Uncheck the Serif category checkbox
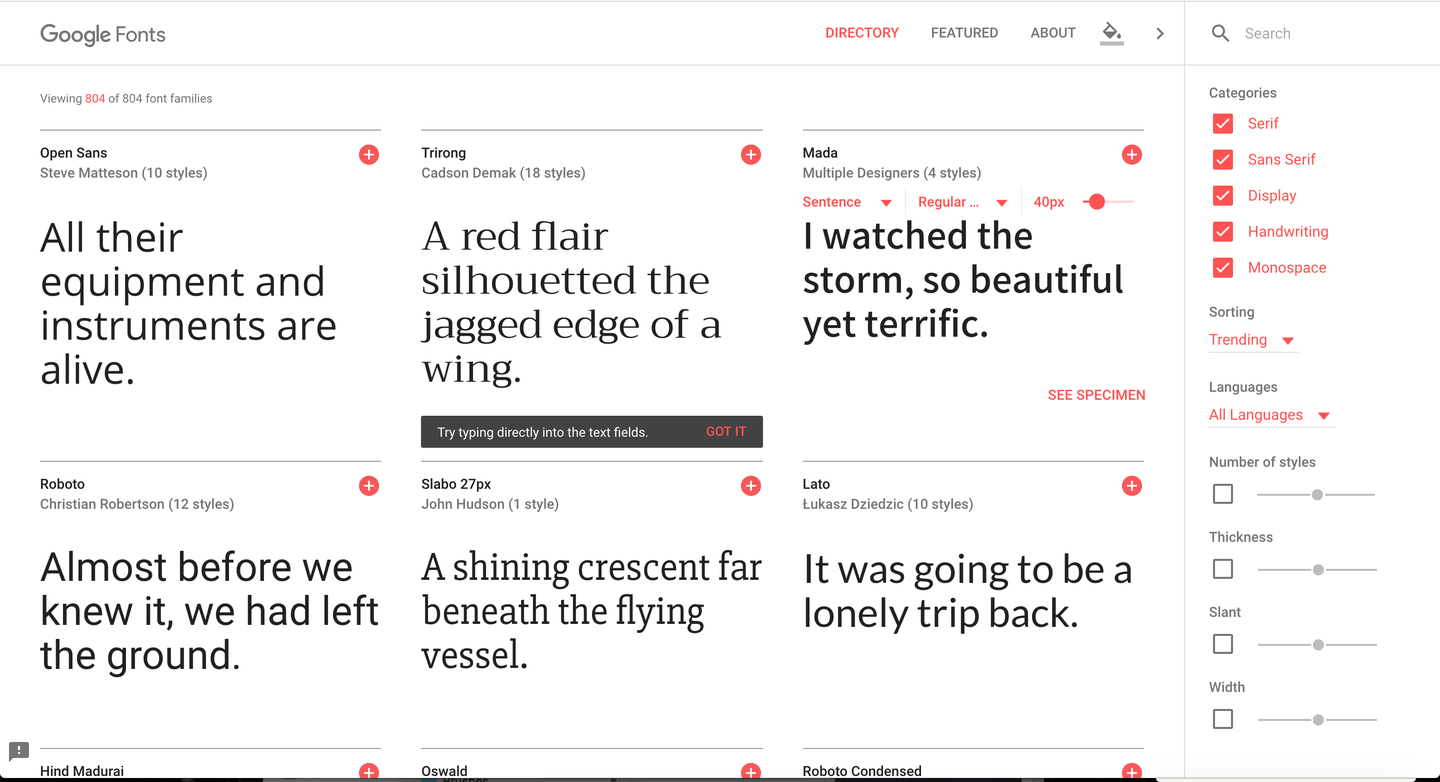Screen dimensions: 1440x782 tap(1223, 124)
